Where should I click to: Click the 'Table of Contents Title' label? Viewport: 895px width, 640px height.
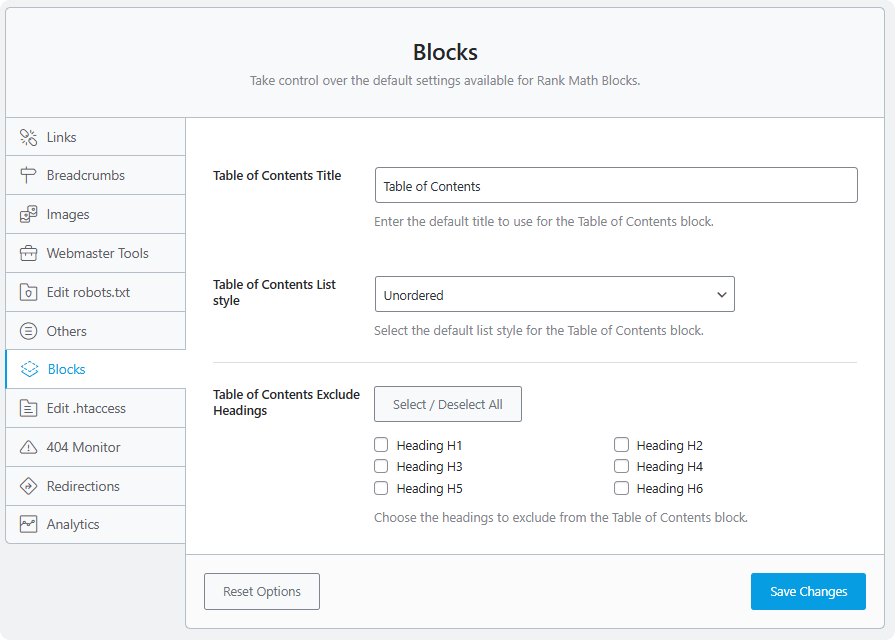pyautogui.click(x=277, y=175)
